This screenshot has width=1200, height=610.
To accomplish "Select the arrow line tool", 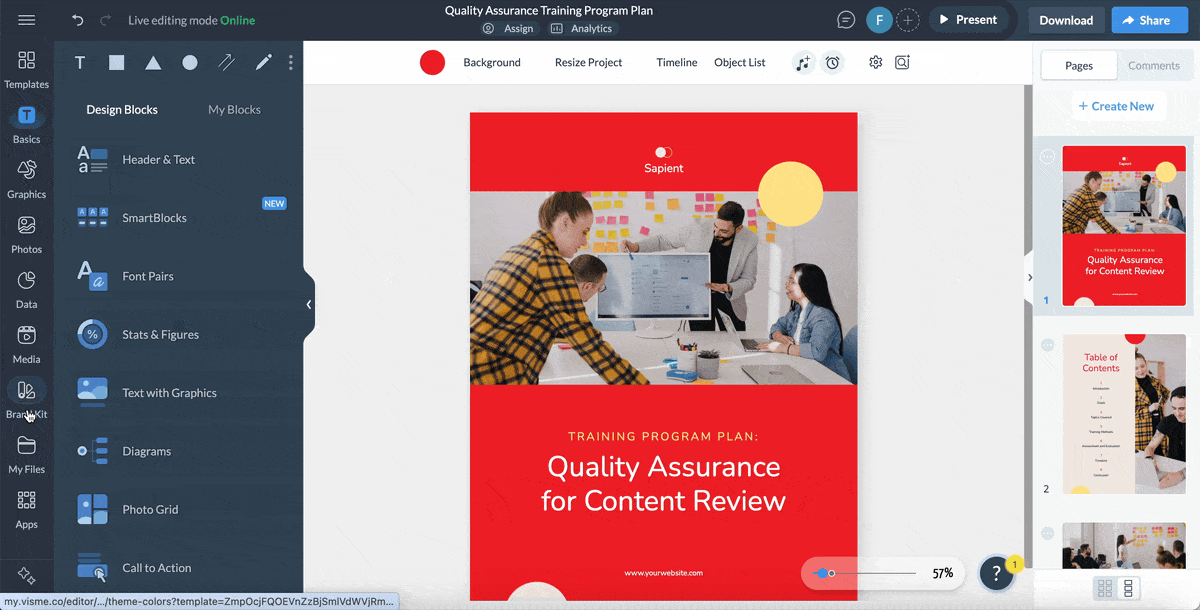I will click(x=227, y=62).
